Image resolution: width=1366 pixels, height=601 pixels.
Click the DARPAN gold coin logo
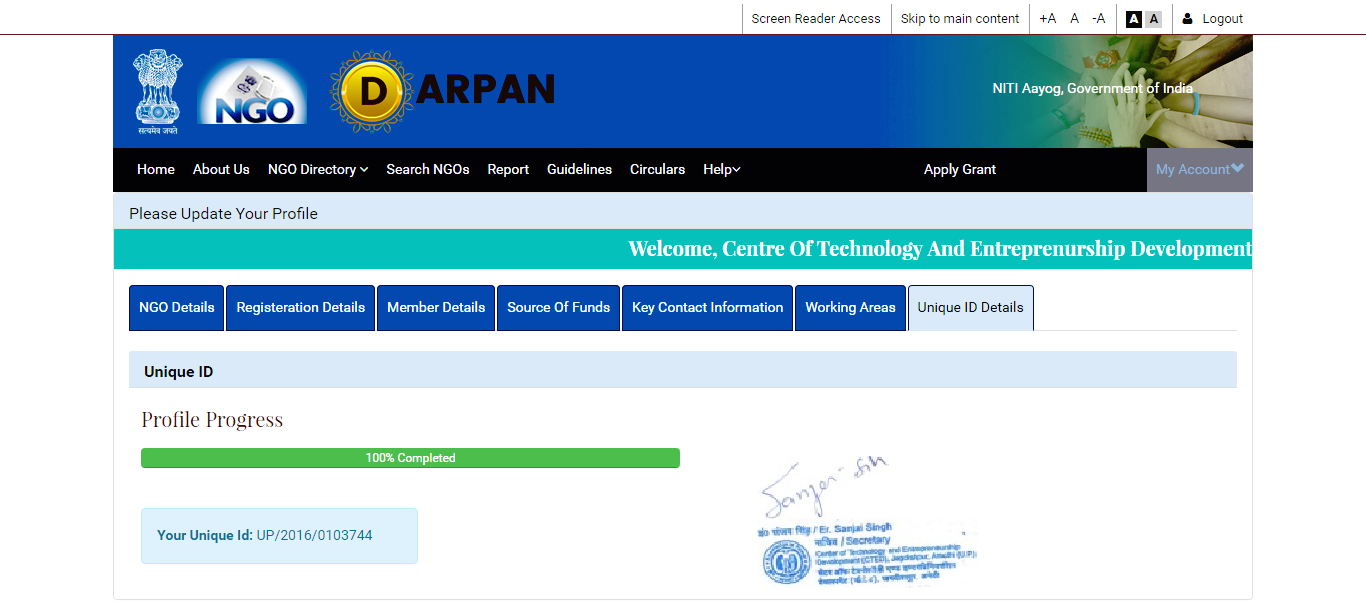372,91
